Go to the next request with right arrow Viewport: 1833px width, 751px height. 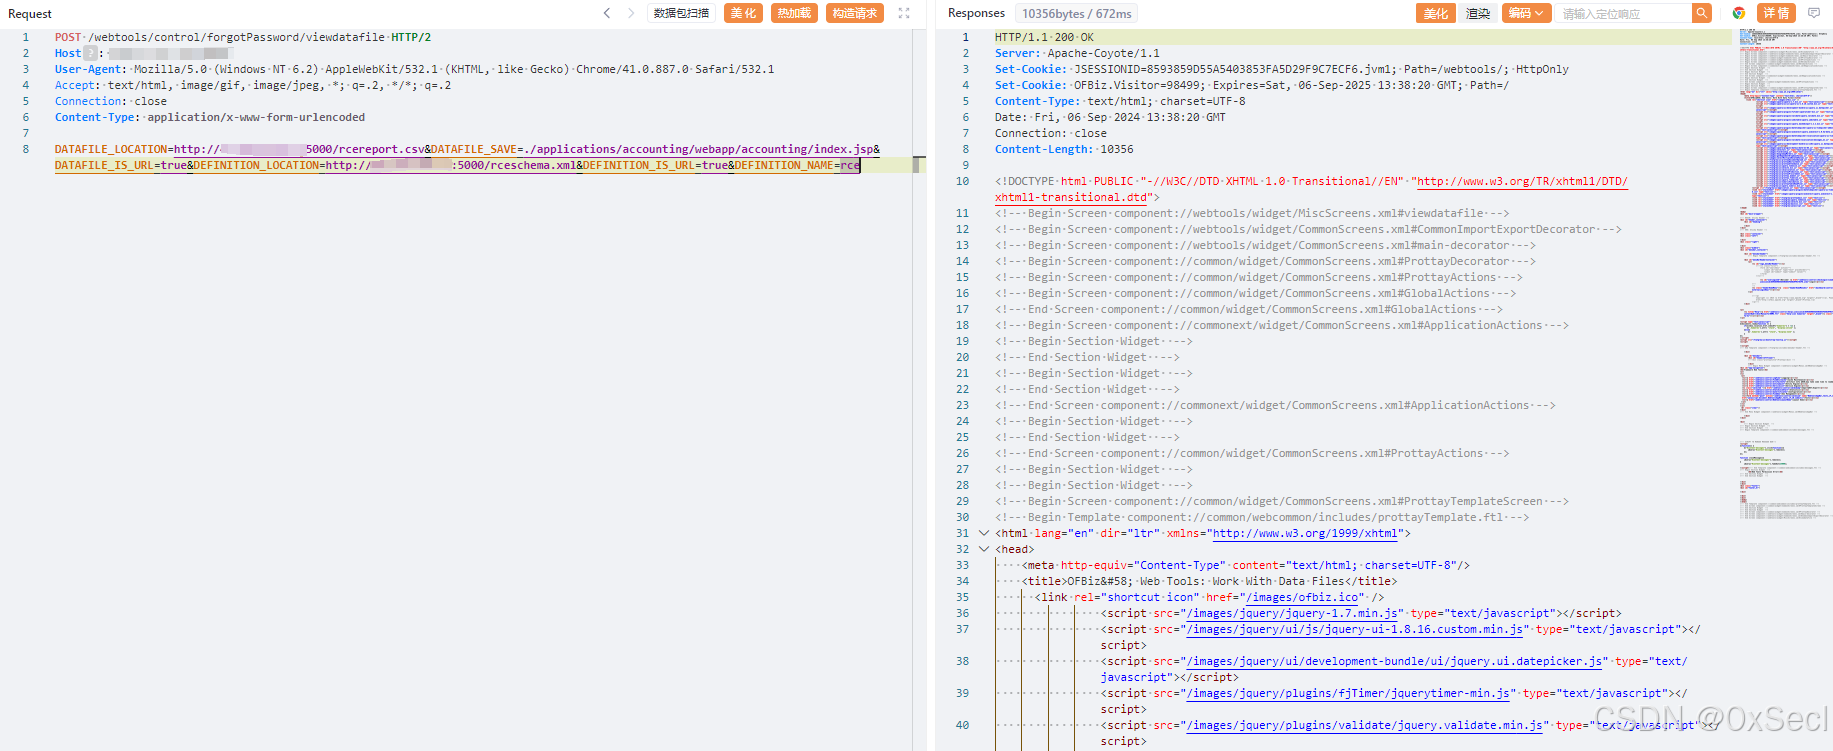631,13
